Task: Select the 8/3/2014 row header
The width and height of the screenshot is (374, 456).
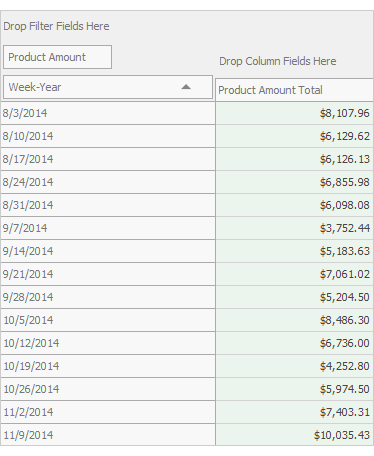Action: coord(108,113)
